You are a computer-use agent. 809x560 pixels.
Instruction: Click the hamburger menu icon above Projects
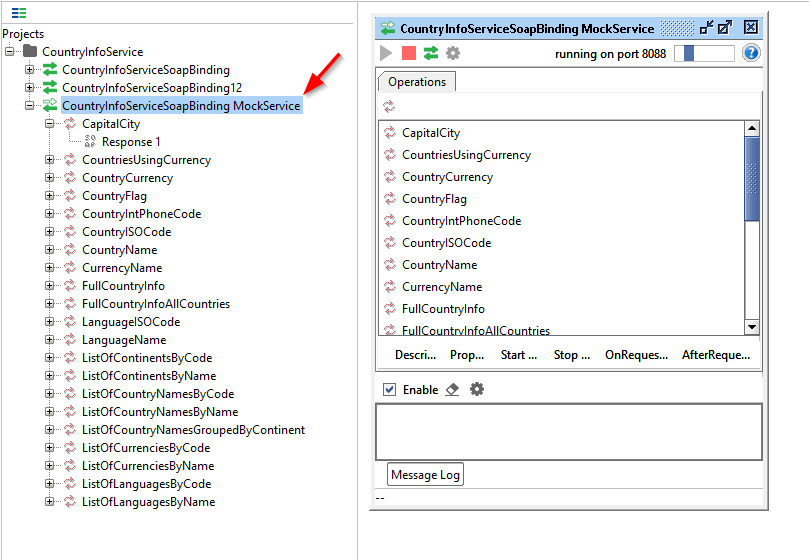click(x=19, y=13)
